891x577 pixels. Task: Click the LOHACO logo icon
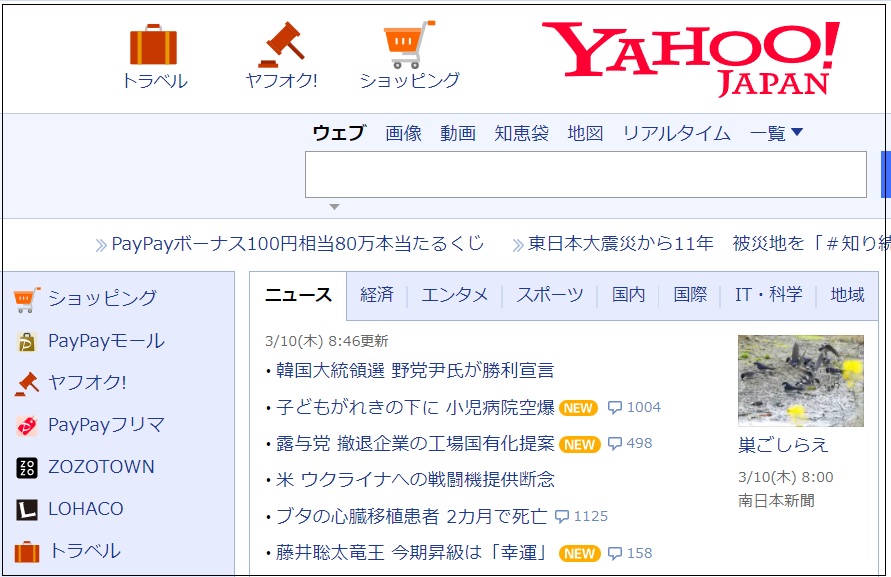[x=27, y=509]
